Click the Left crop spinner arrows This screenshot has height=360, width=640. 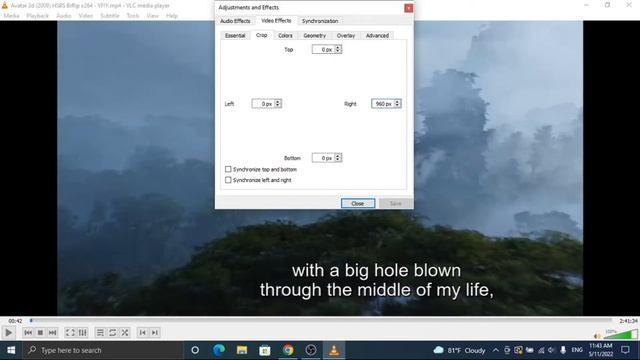[278, 104]
